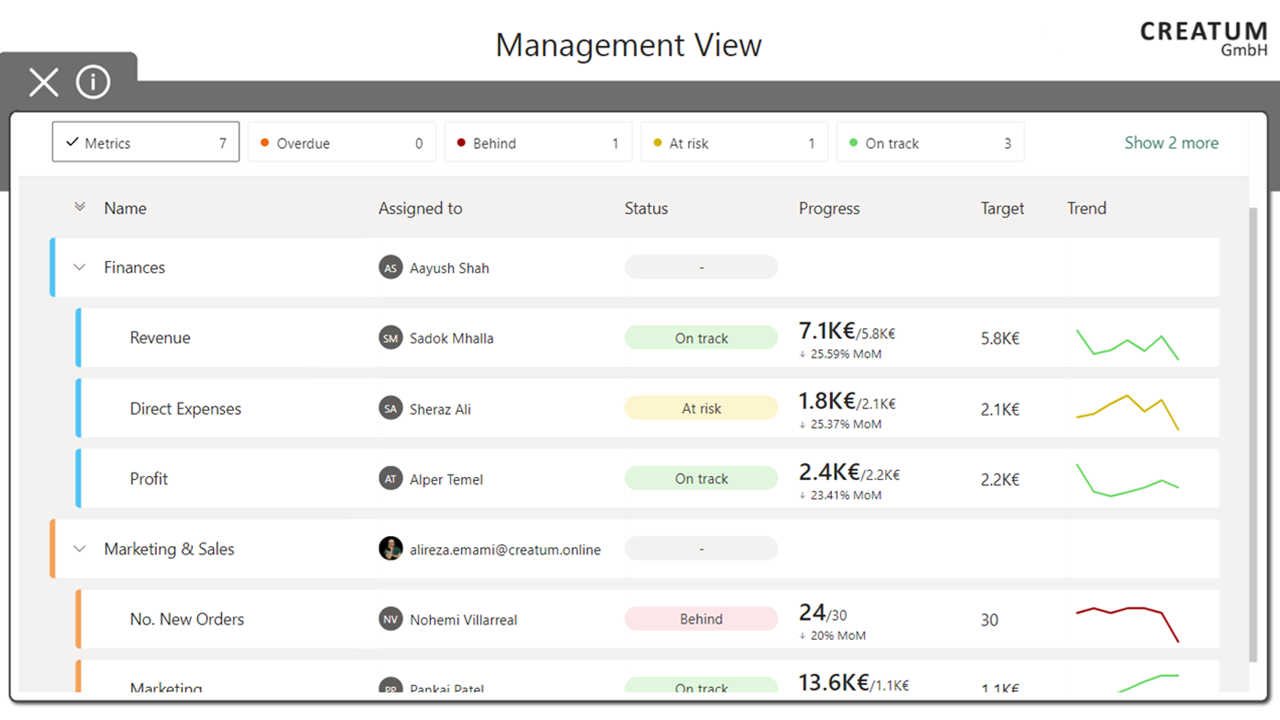The image size is (1280, 720).
Task: Click Sadok Mhalla's SM avatar
Action: click(390, 338)
